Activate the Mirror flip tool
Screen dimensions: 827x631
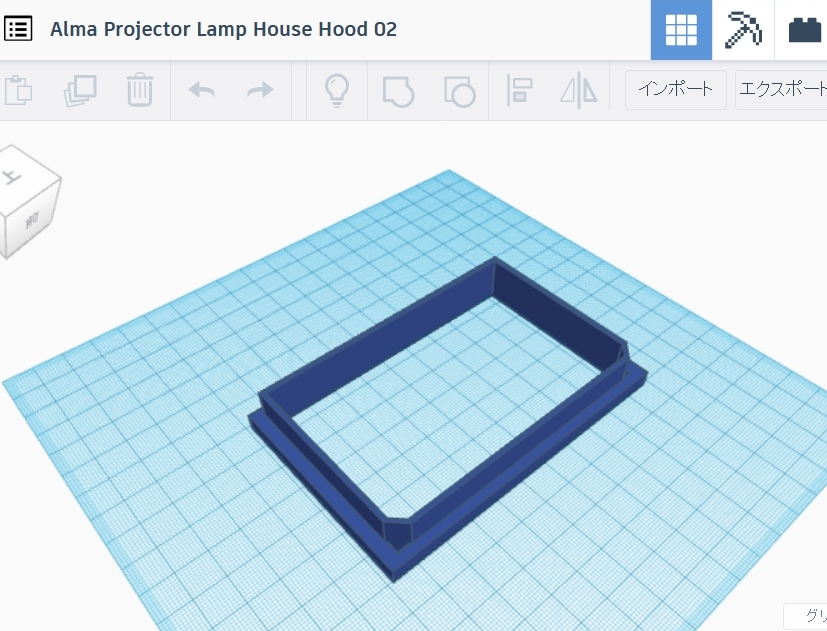click(578, 90)
